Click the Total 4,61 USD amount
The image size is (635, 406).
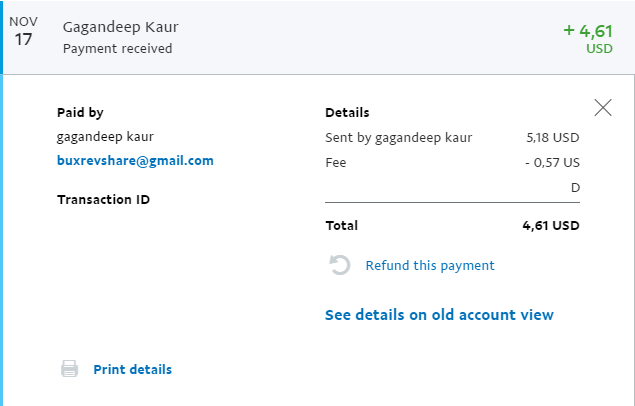(551, 225)
